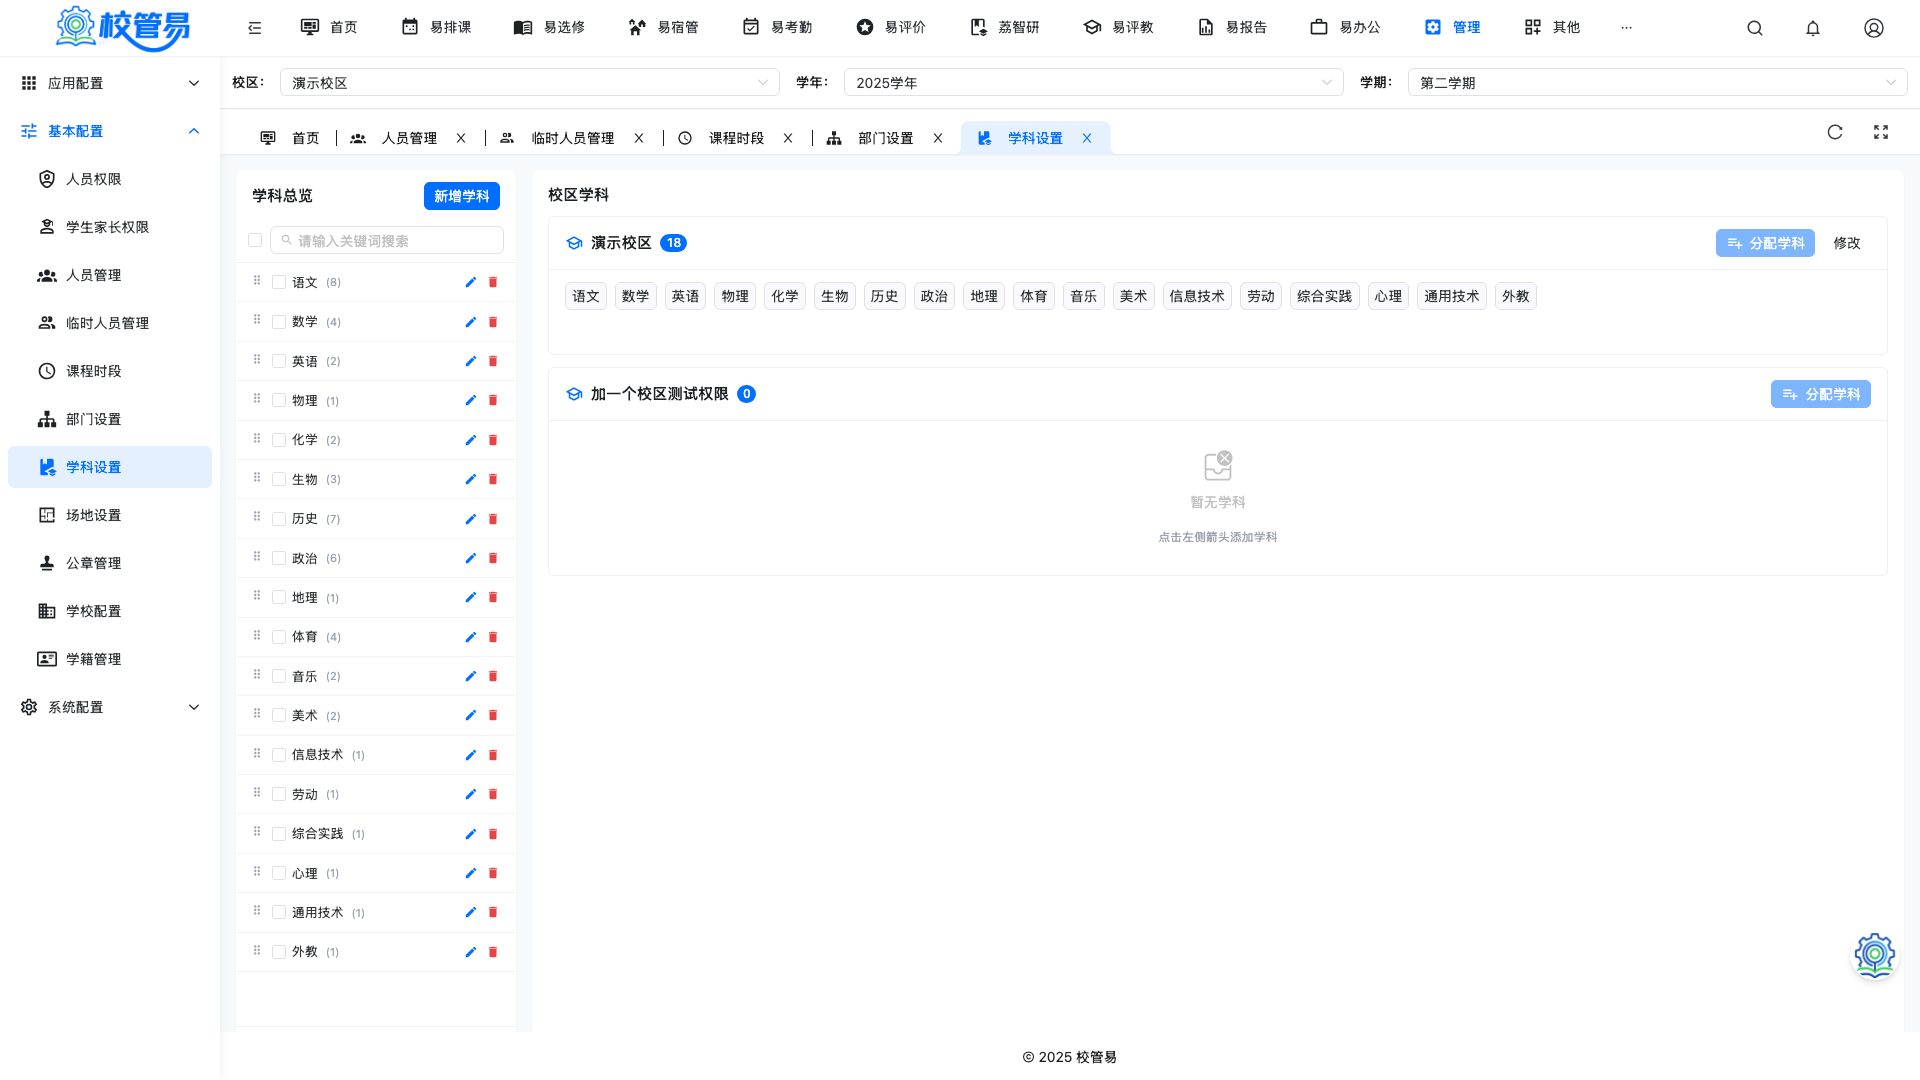Screen dimensions: 1920x1080
Task: Close the 部门设置 tab
Action: click(938, 138)
